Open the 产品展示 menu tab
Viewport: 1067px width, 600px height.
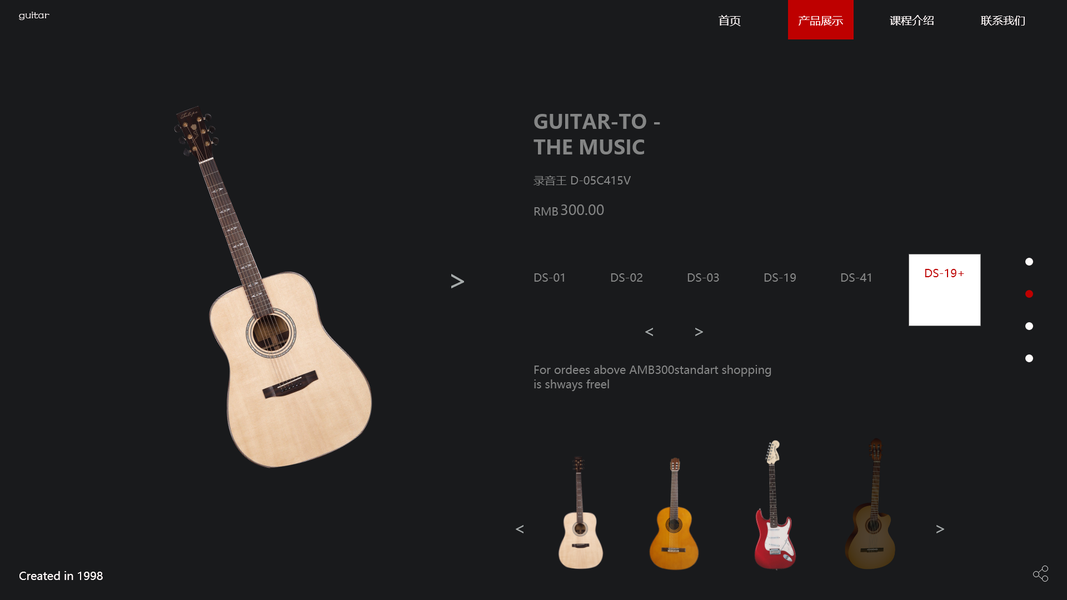point(821,20)
